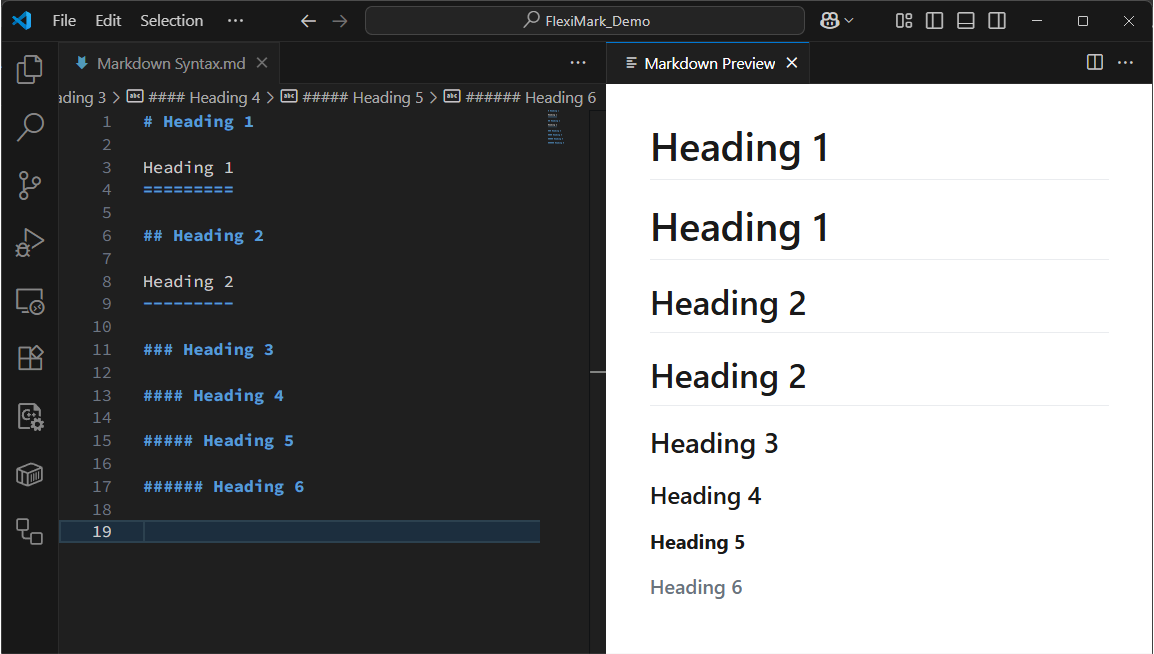Click the preview icon on Markdown Preview tab
The height and width of the screenshot is (654, 1154).
(631, 63)
